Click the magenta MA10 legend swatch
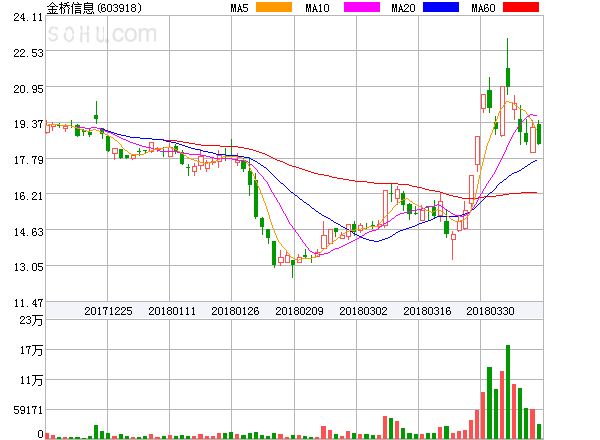This screenshot has height=440, width=600. coord(362,7)
